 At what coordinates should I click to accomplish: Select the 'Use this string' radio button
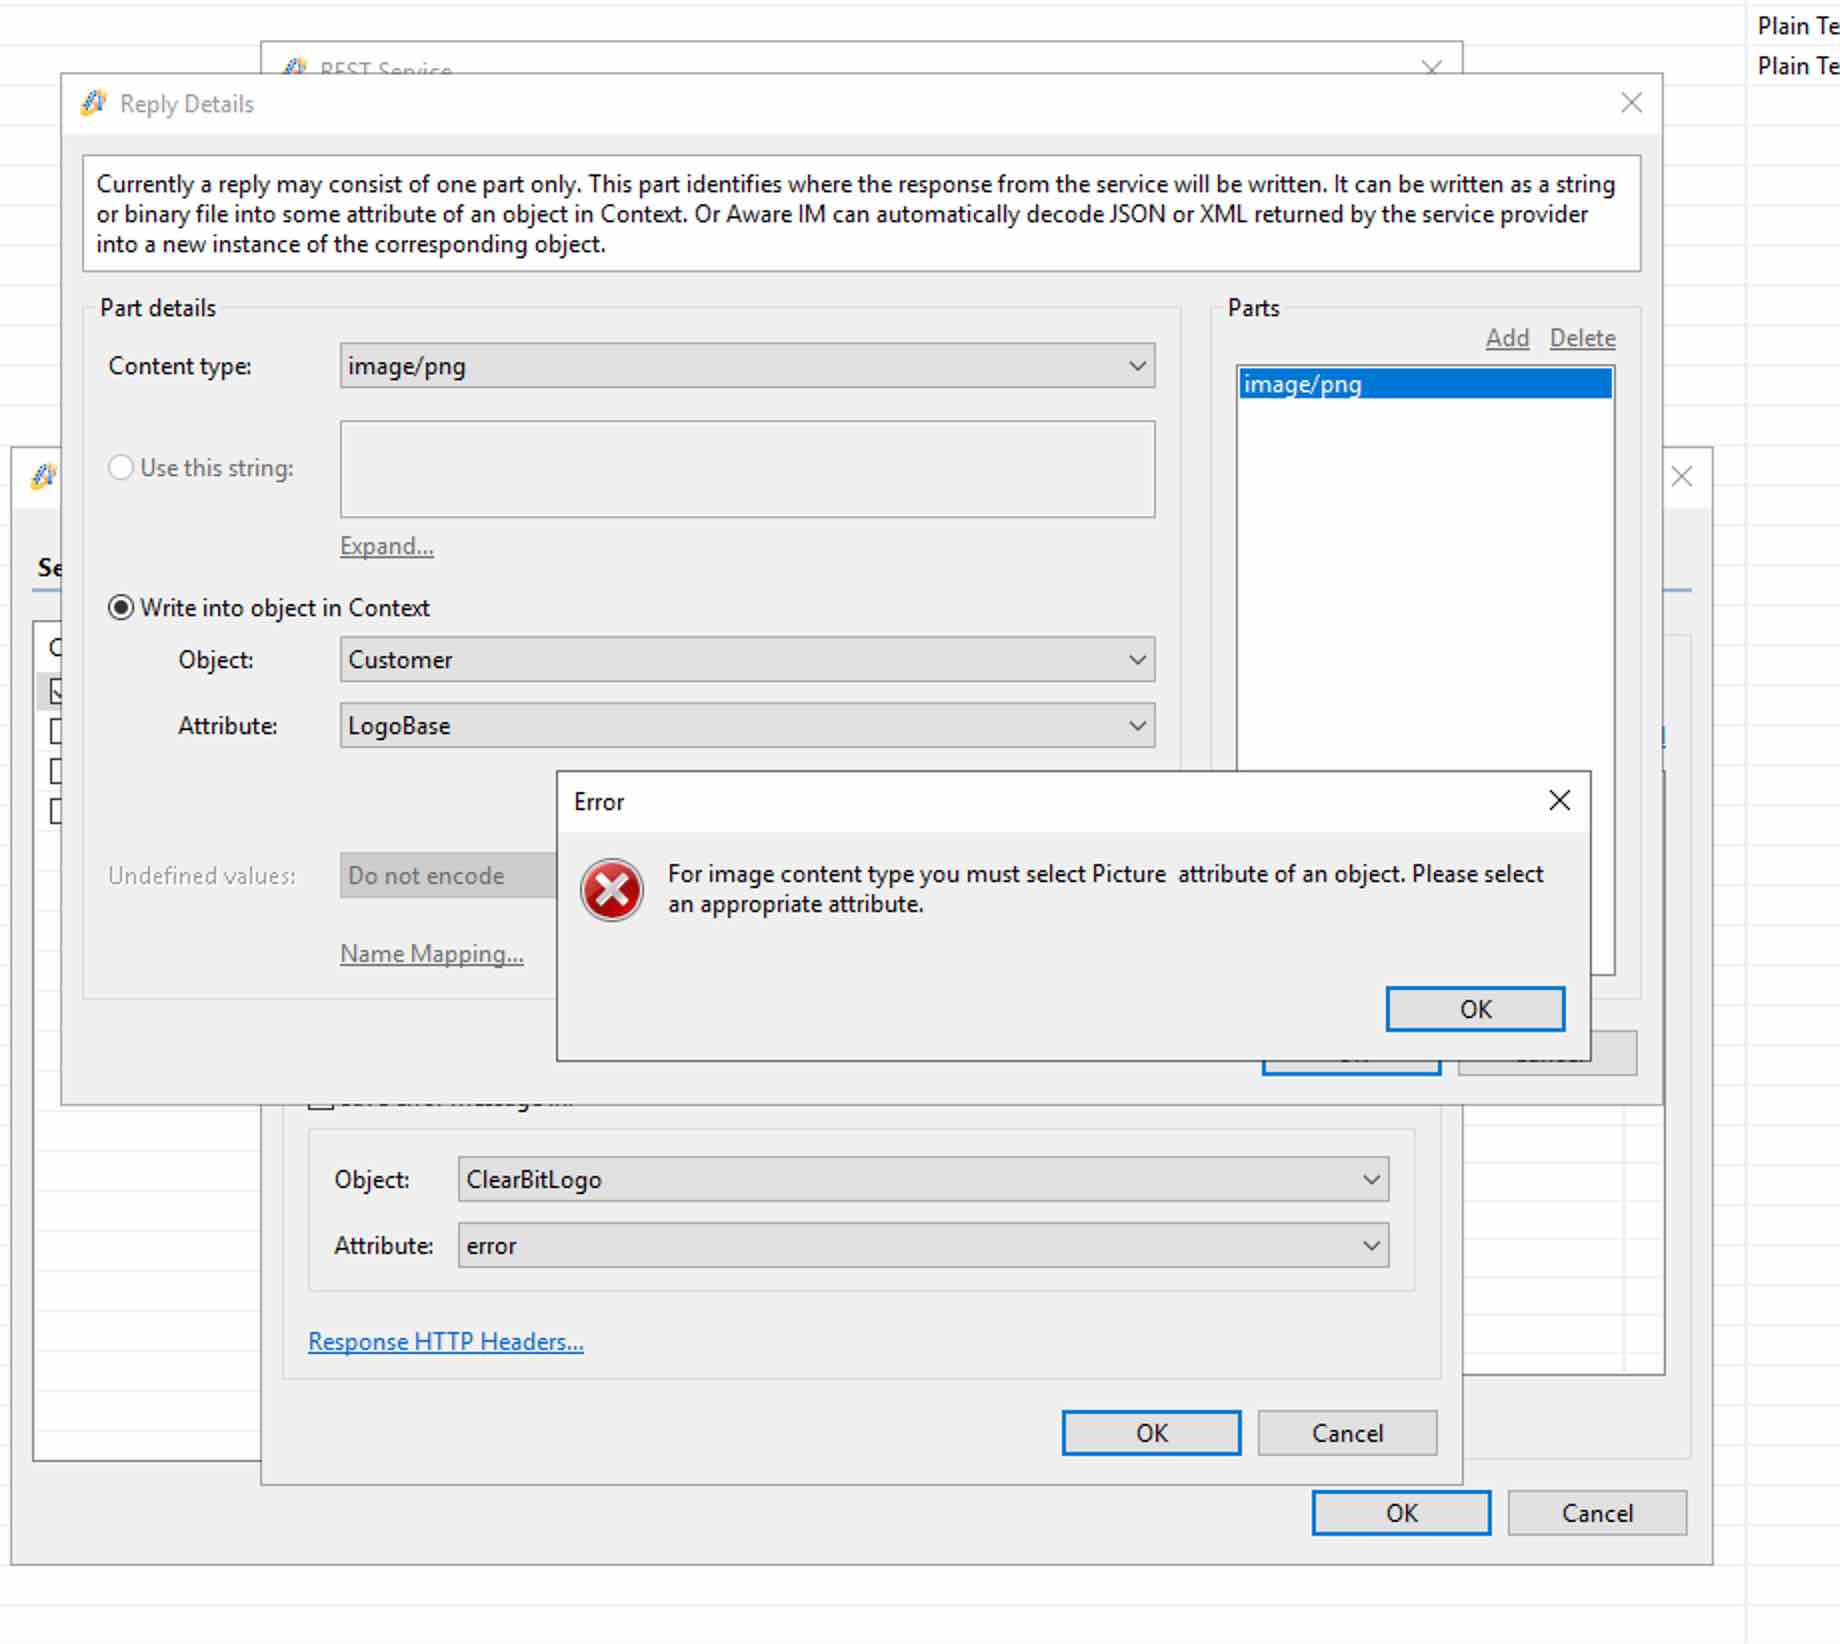click(x=121, y=468)
